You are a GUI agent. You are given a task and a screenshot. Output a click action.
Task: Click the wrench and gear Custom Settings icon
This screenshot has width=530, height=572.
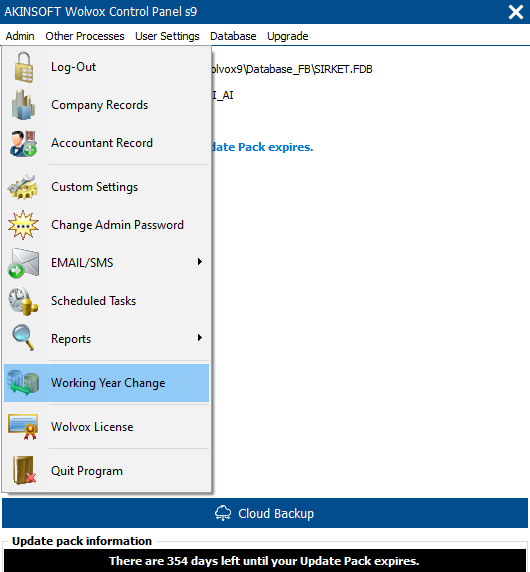(23, 187)
